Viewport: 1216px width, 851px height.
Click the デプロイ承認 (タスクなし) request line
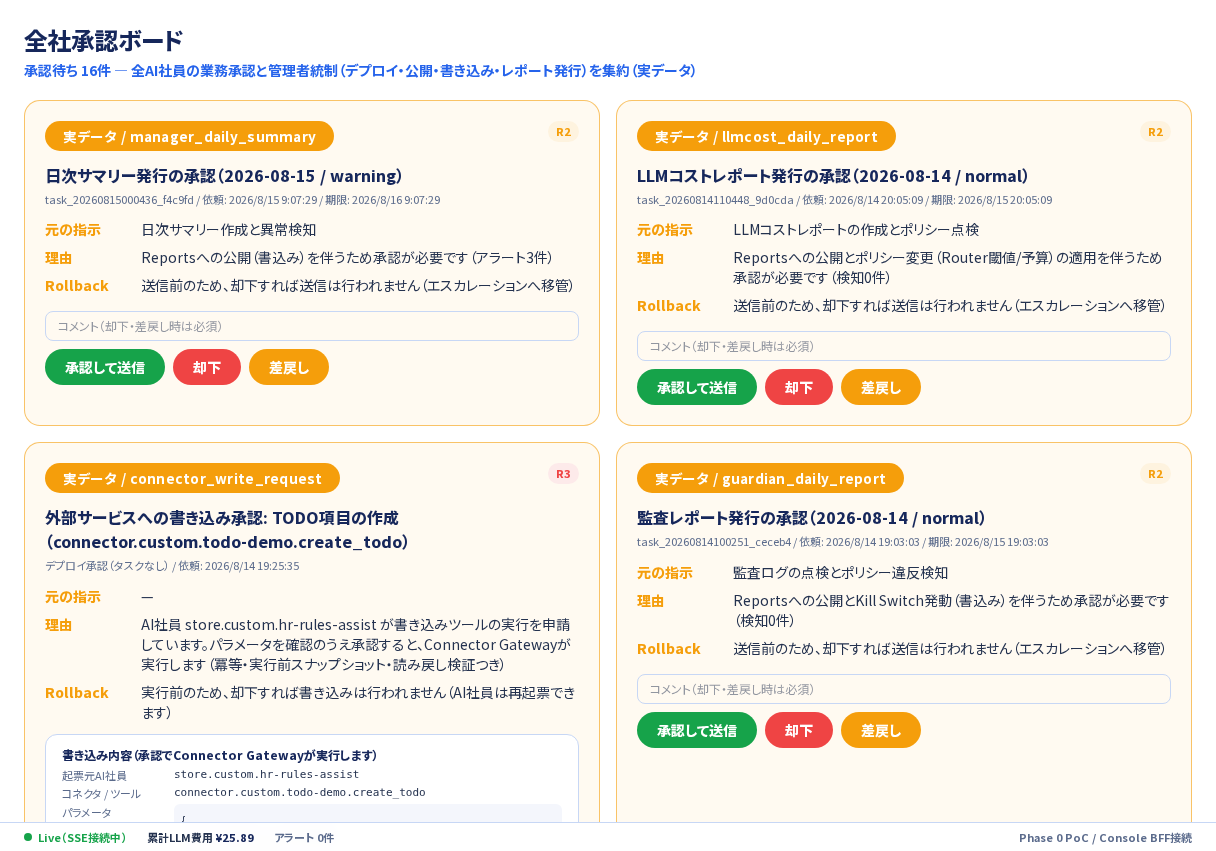[172, 566]
